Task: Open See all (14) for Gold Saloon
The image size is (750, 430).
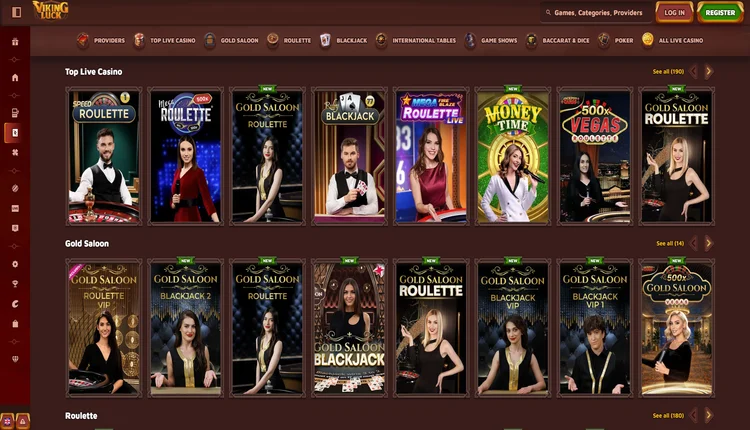Action: [670, 243]
